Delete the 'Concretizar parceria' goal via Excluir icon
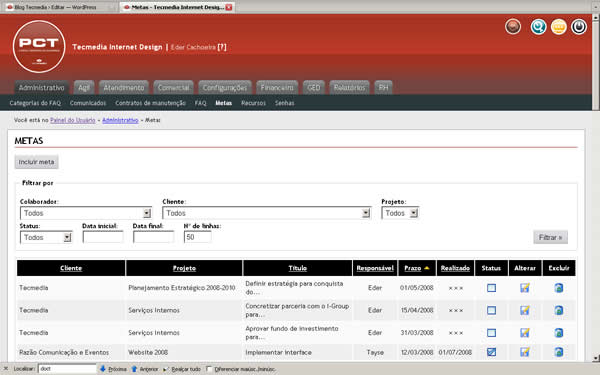Screen dimensions: 600x375 (559, 310)
